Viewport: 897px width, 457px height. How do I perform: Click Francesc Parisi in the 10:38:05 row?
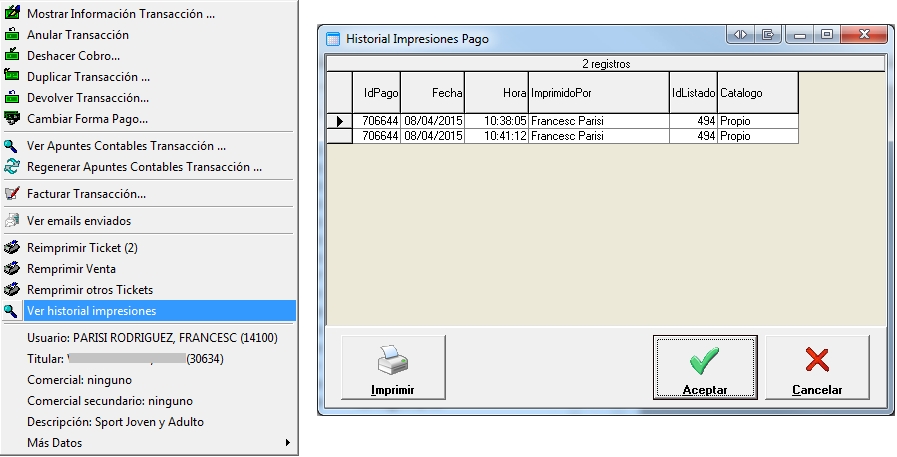tap(599, 121)
